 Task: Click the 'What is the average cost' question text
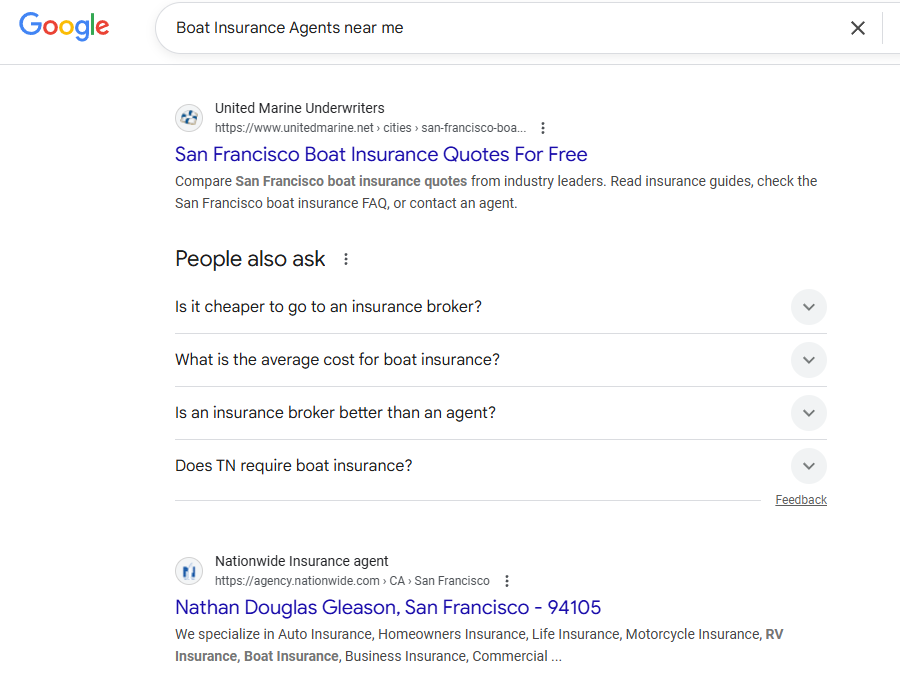pos(337,360)
